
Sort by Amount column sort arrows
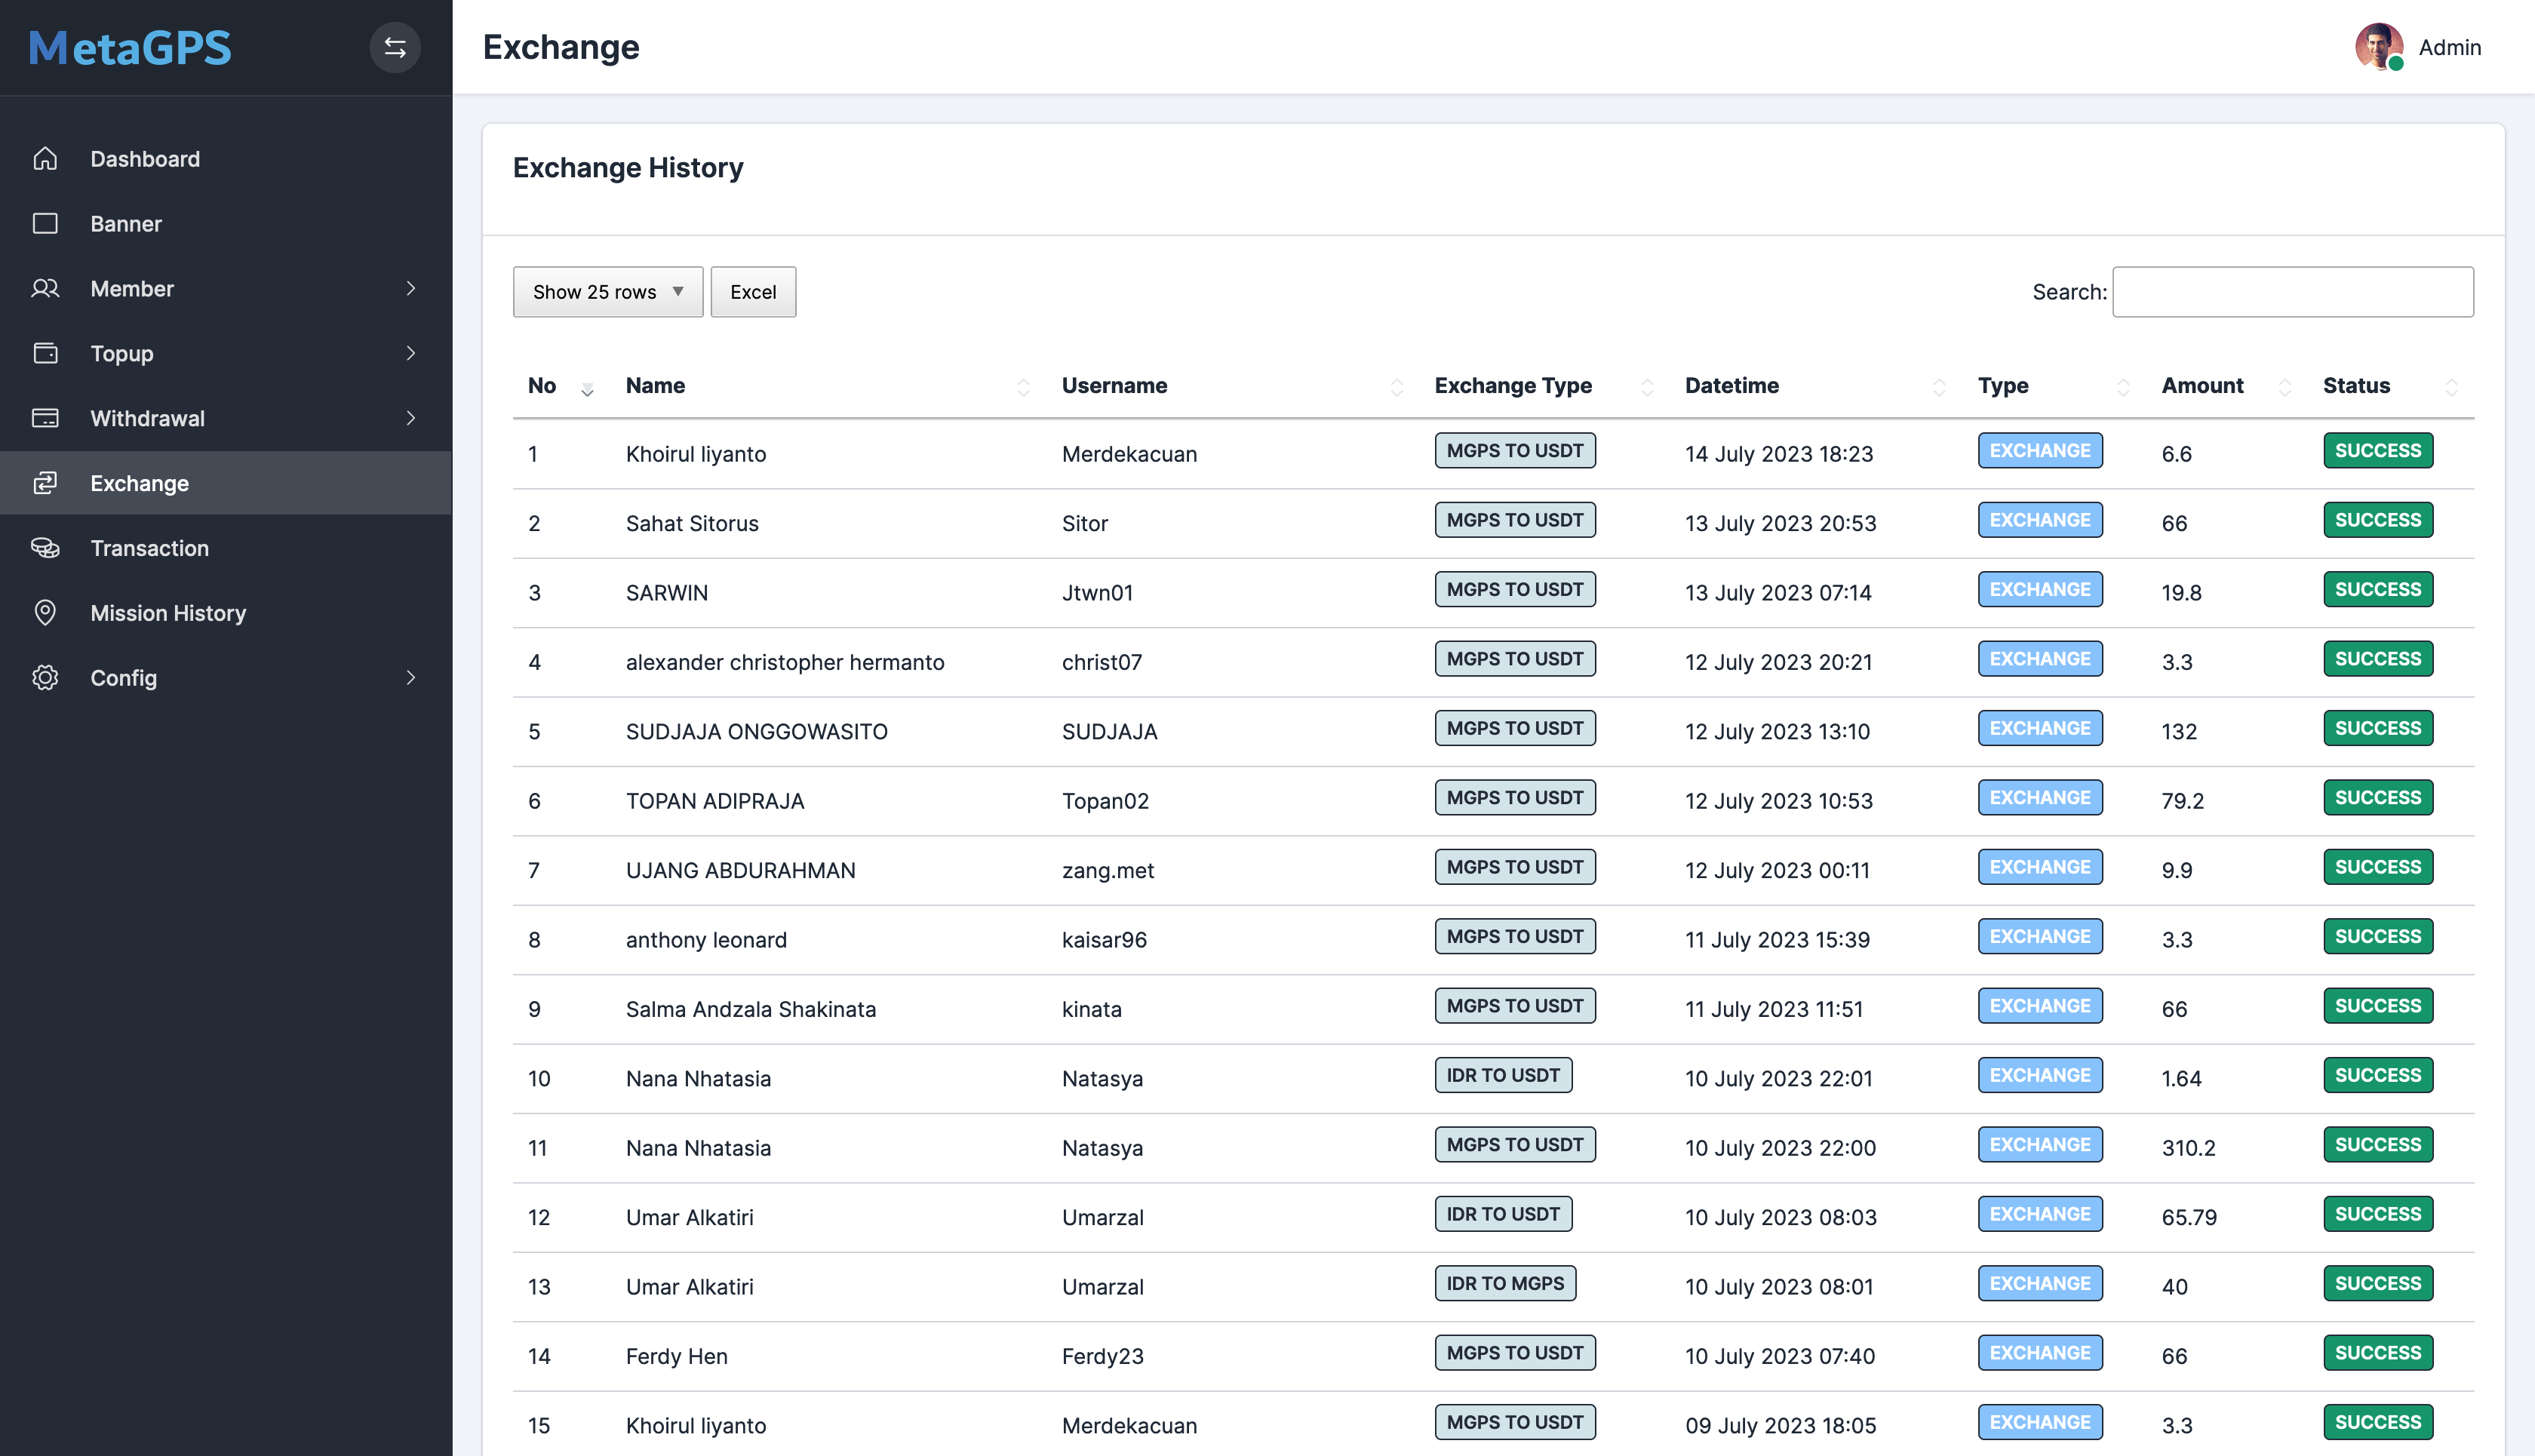[2284, 387]
